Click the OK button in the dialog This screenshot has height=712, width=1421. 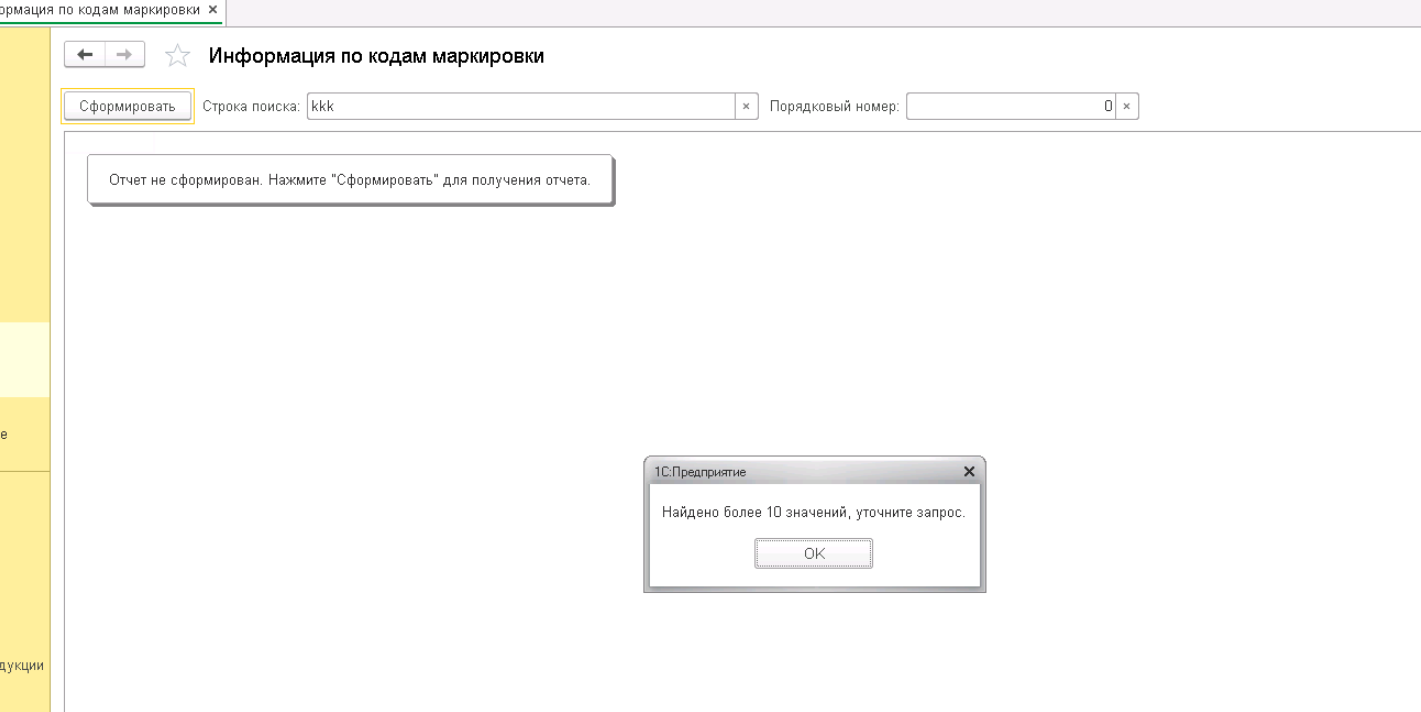pyautogui.click(x=813, y=554)
